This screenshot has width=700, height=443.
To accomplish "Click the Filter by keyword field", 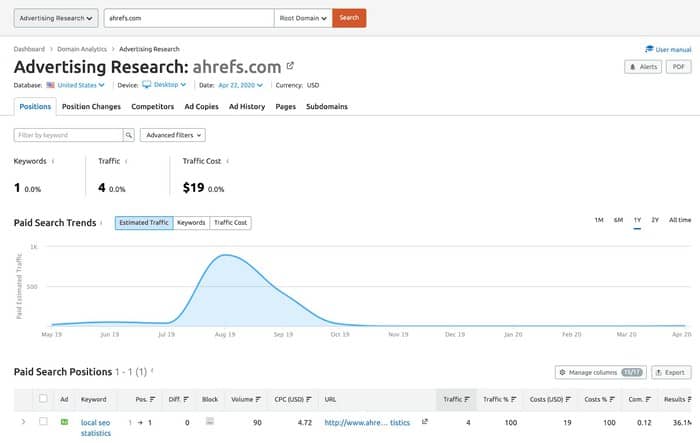I will click(68, 135).
